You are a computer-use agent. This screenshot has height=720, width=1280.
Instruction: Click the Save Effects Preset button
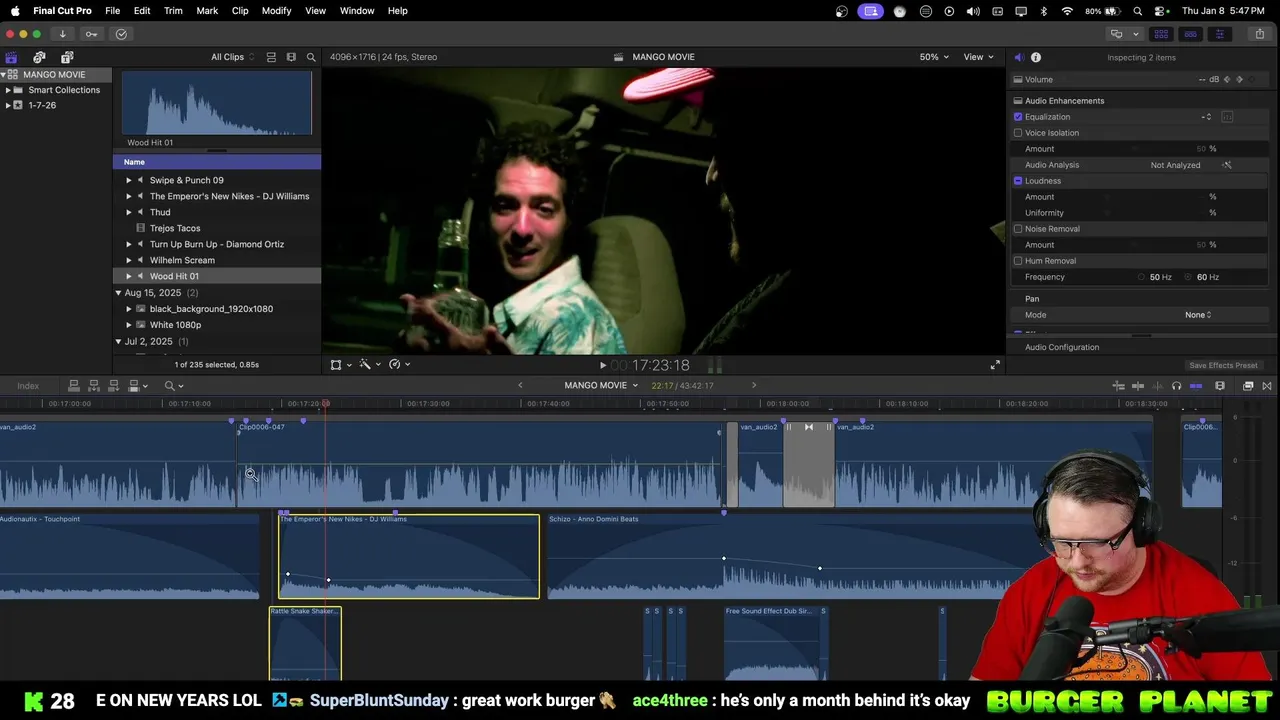(1223, 366)
